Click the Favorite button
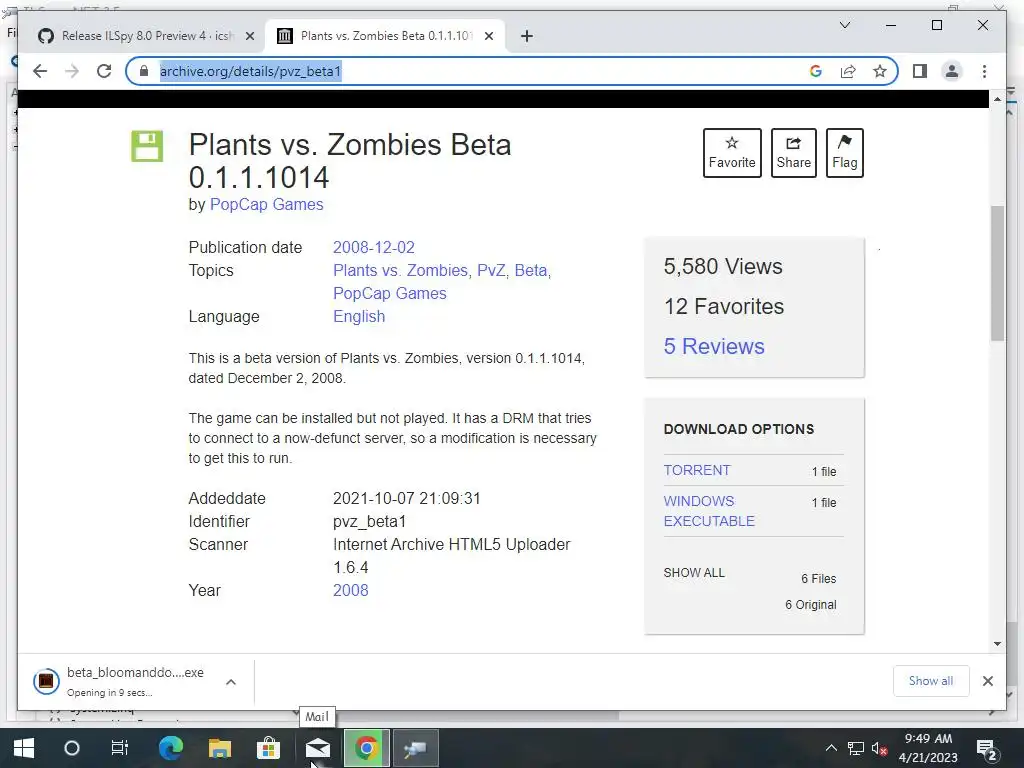1024x768 pixels. 732,153
